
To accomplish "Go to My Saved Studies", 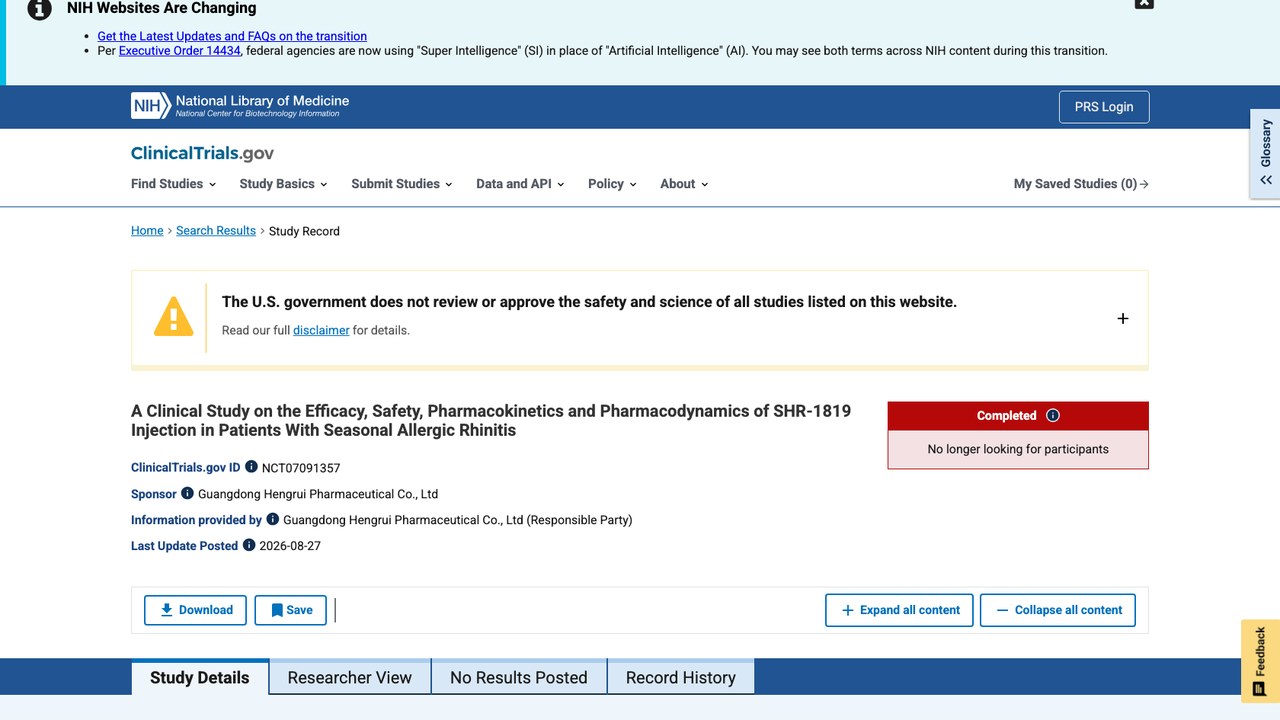I will click(1081, 184).
